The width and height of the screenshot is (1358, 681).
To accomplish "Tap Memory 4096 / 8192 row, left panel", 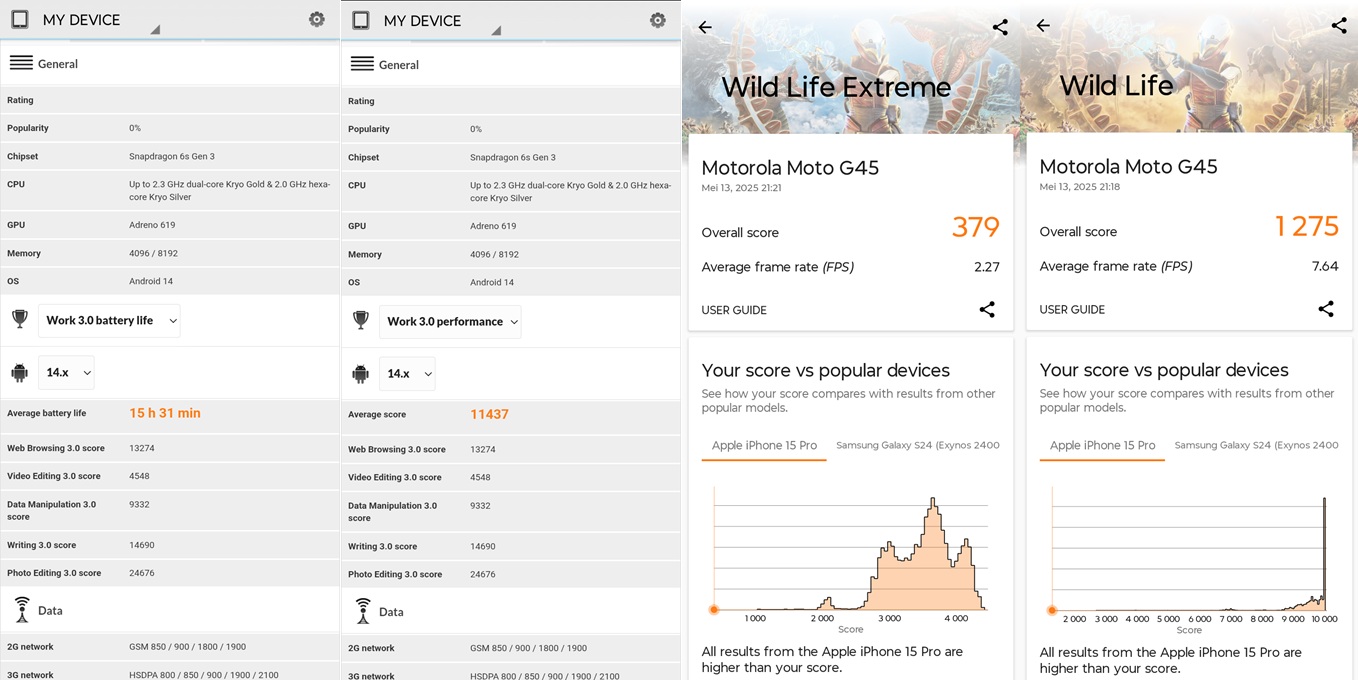I will point(170,253).
